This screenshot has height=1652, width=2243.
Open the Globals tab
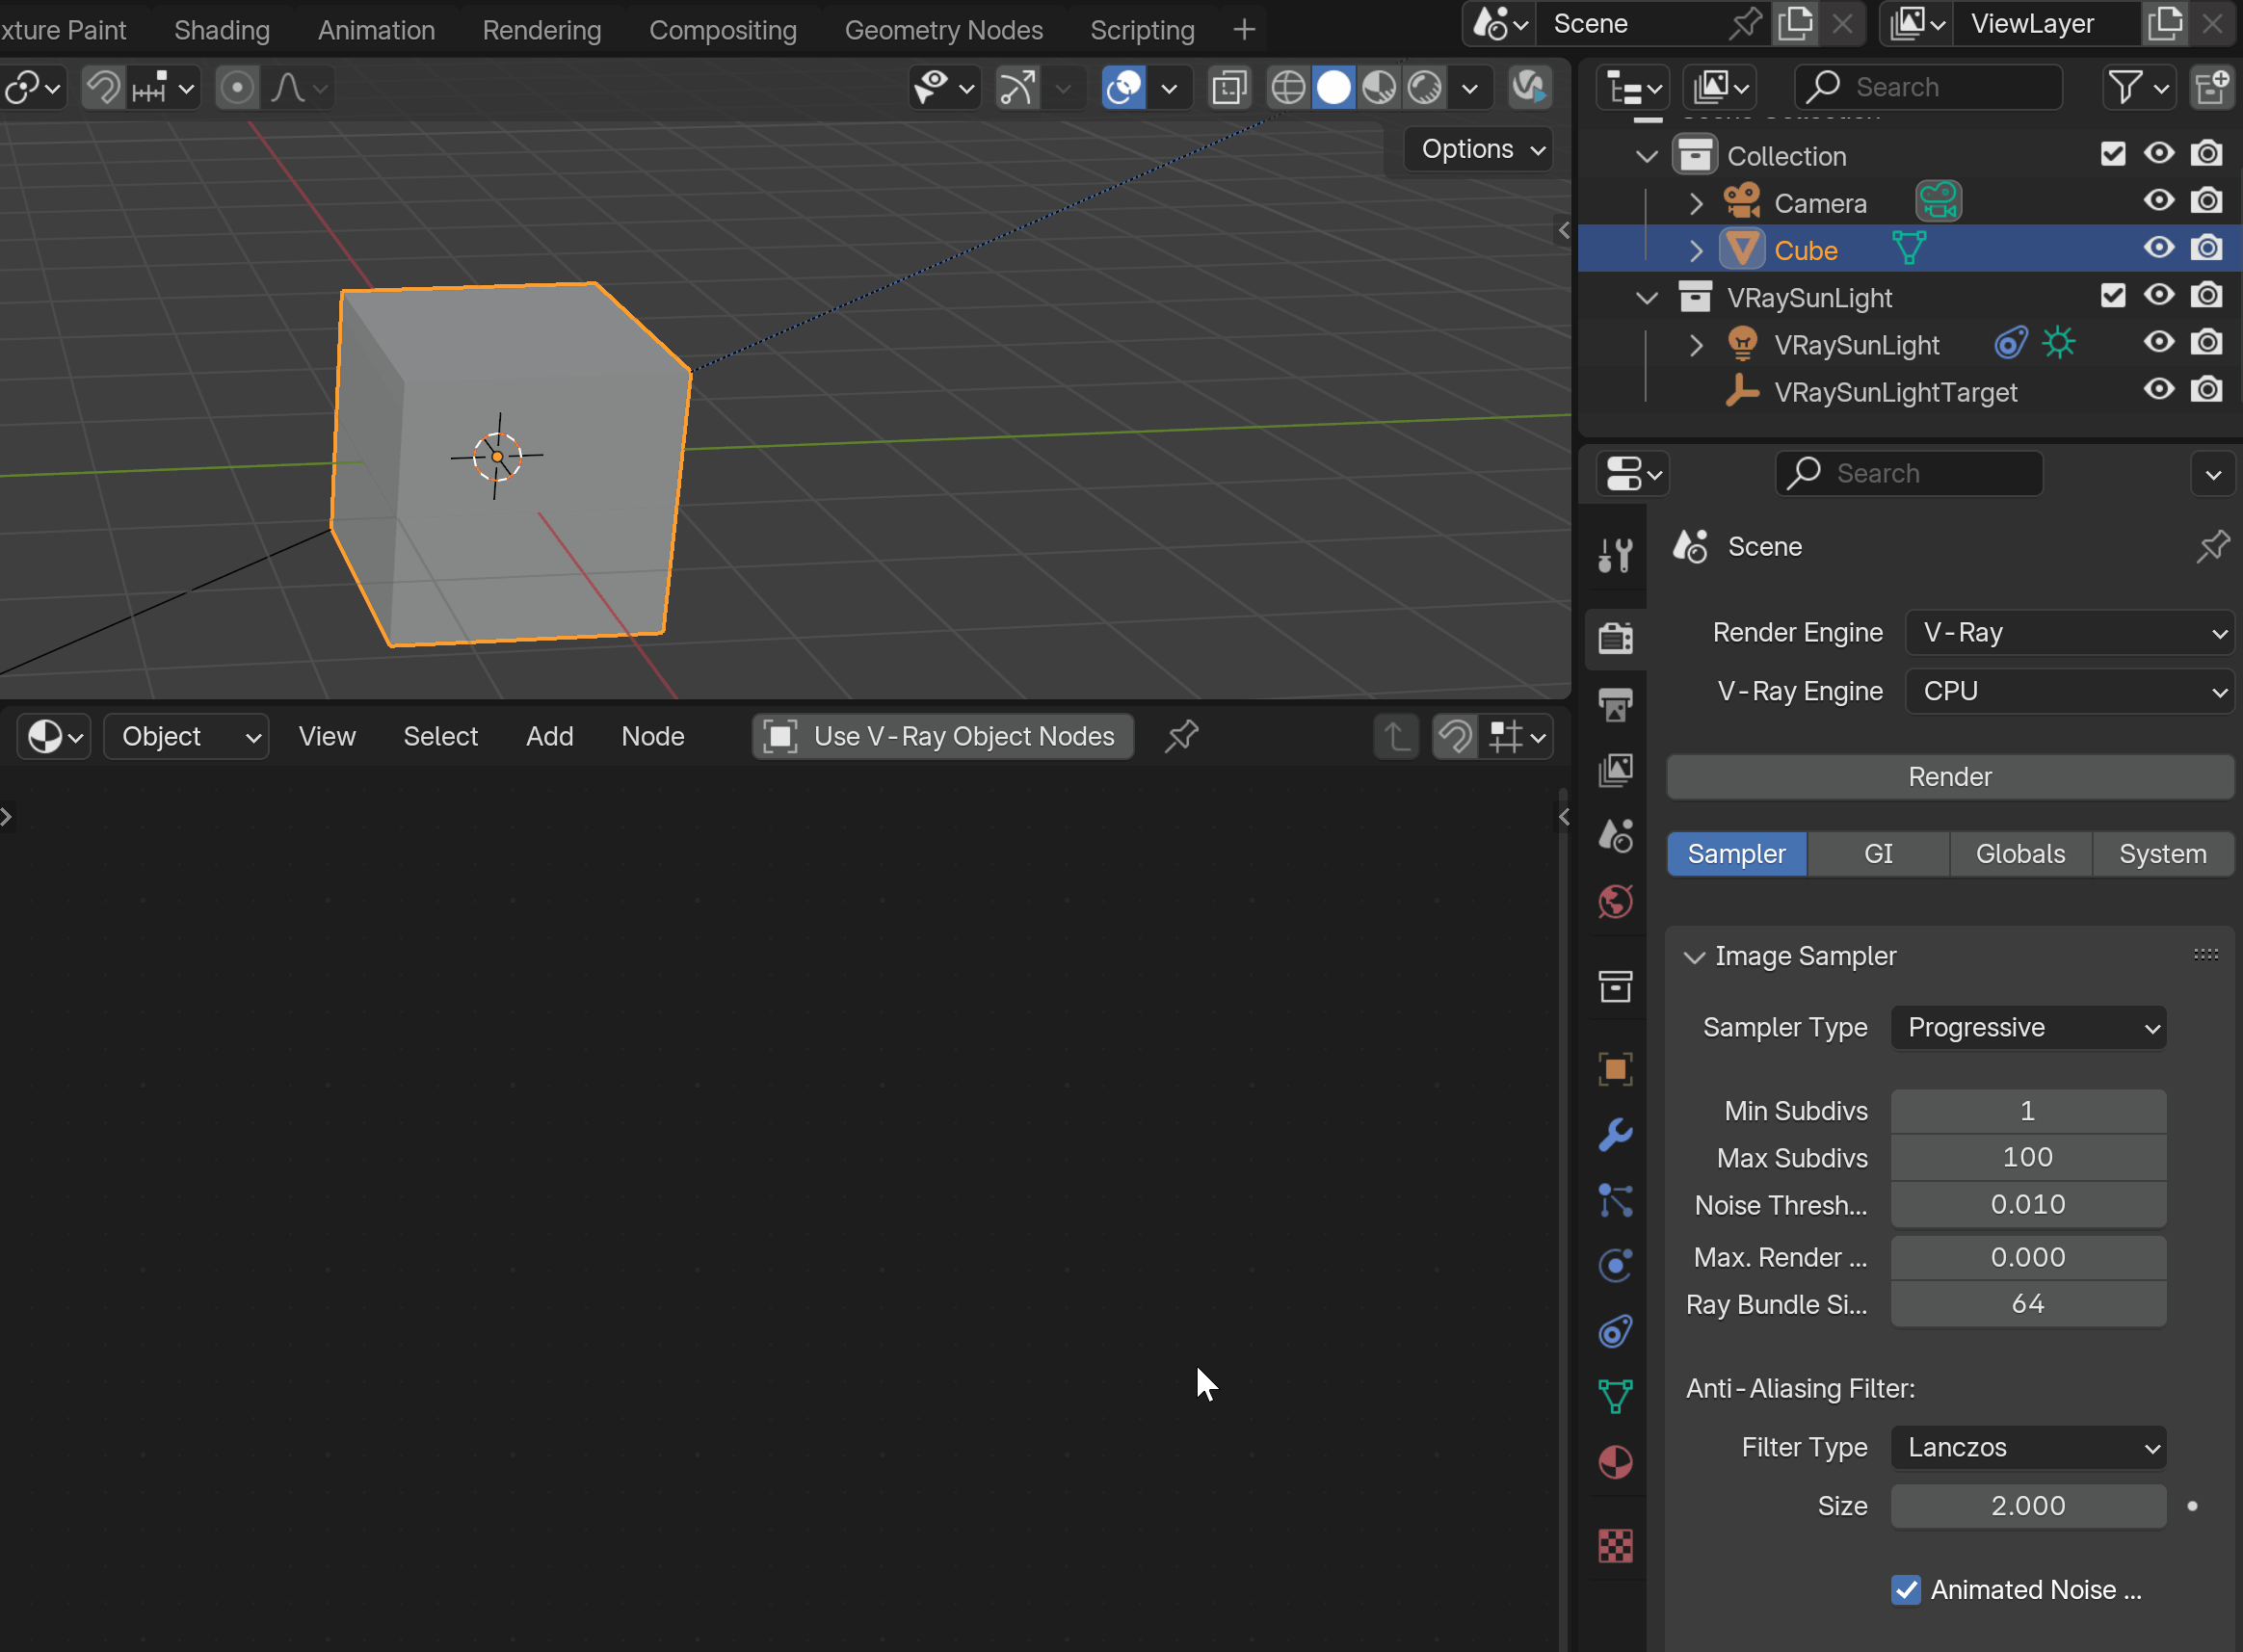(x=2020, y=854)
